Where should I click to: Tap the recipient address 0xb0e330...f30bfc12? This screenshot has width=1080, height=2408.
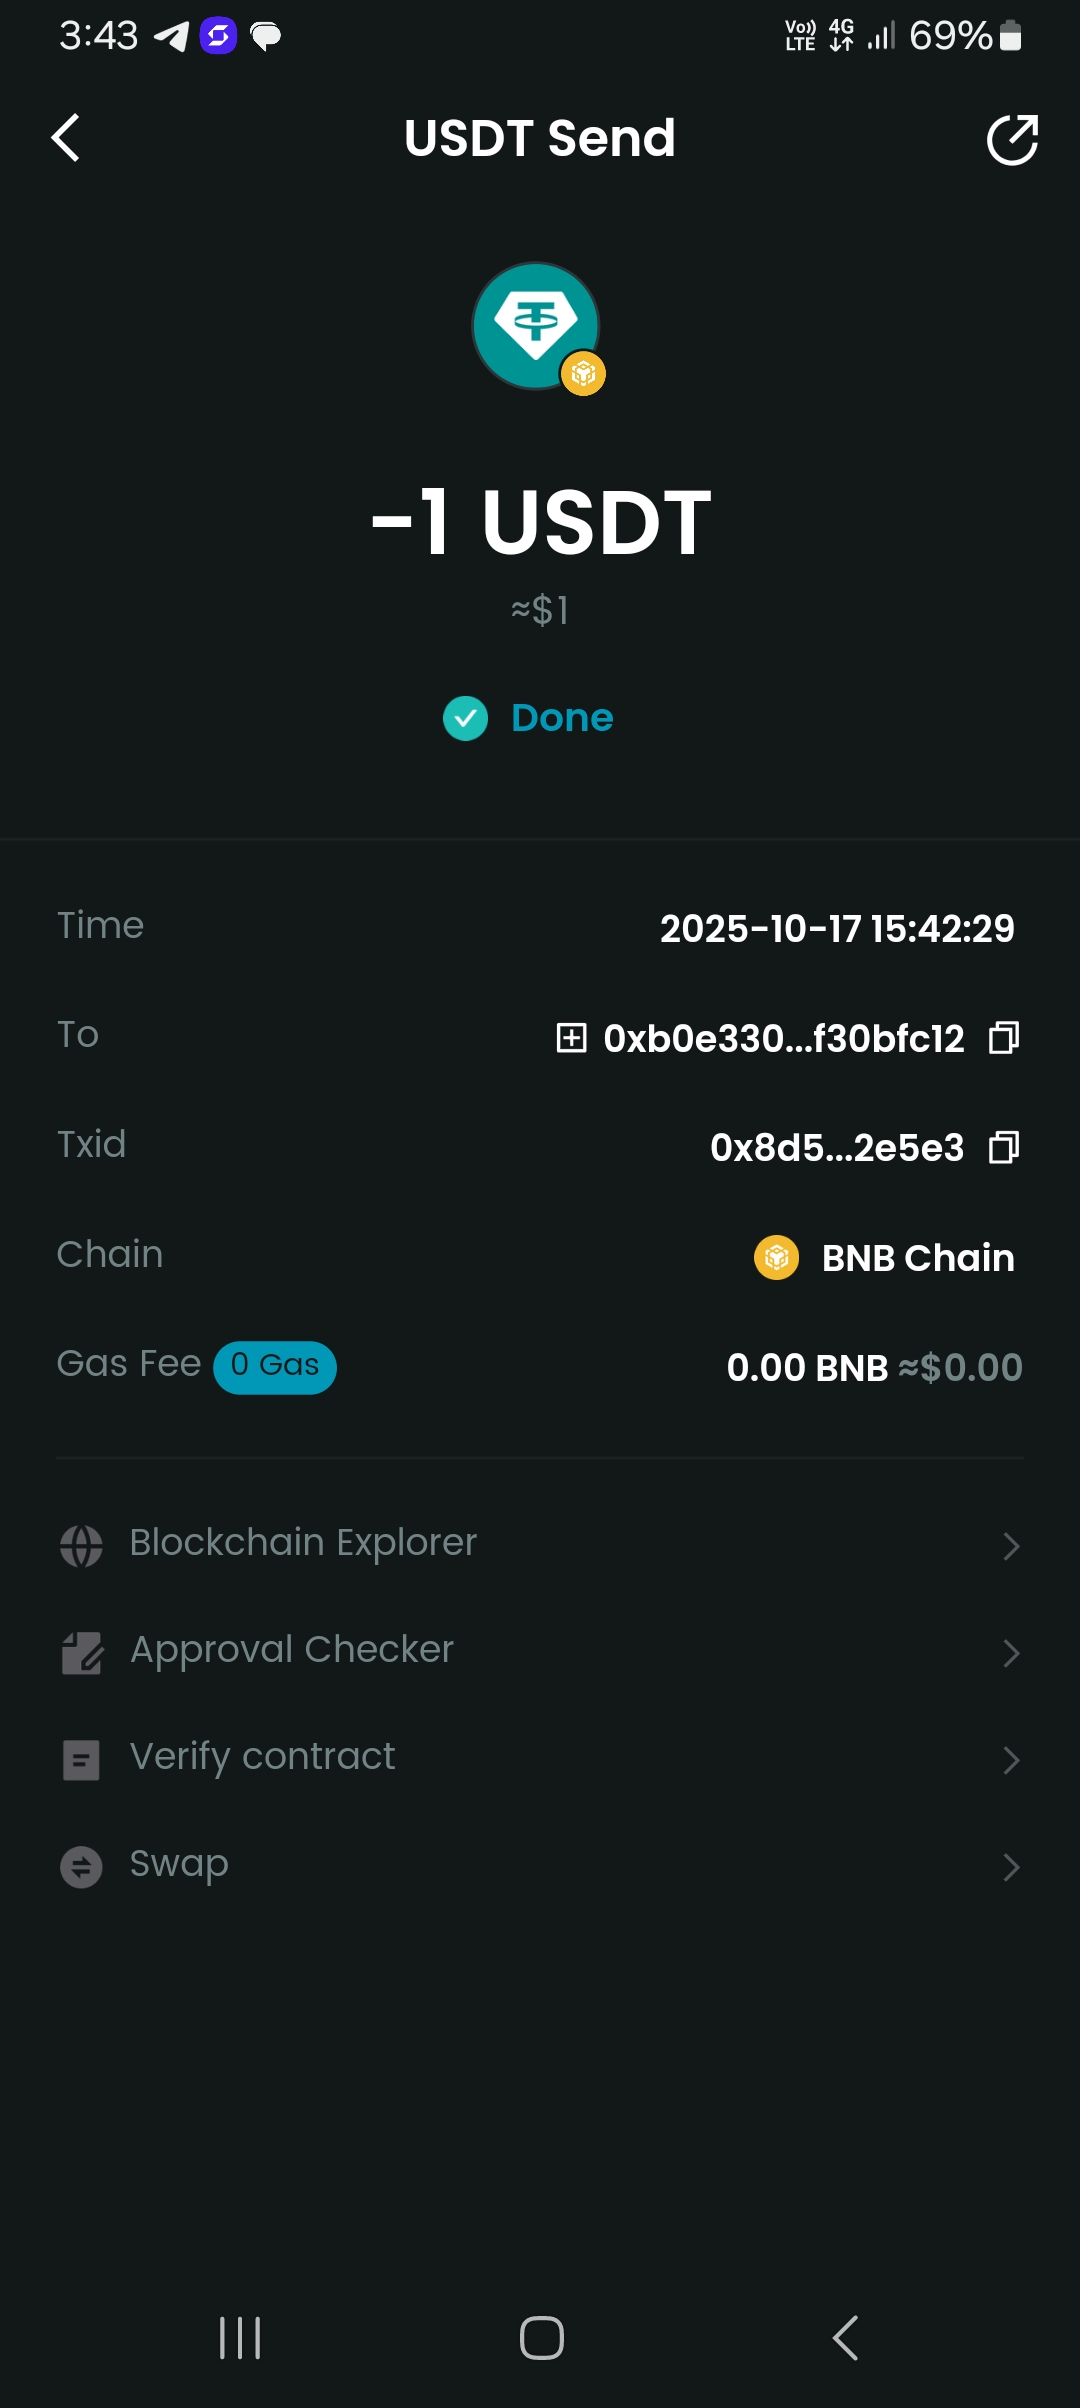click(x=784, y=1039)
